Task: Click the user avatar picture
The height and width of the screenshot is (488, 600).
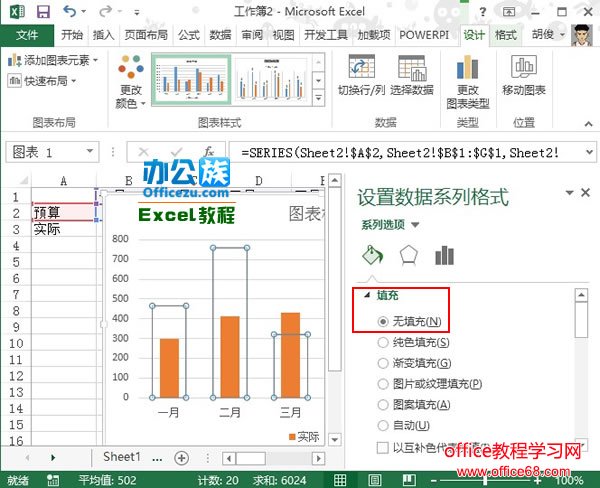Action: tap(582, 35)
